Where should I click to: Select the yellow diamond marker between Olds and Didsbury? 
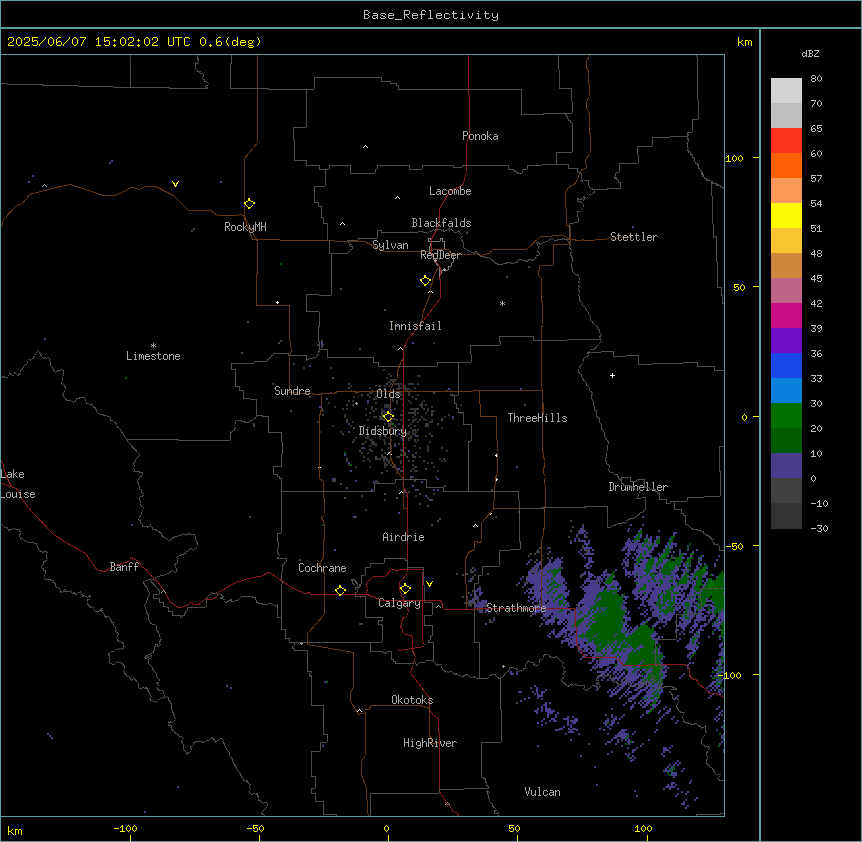388,417
